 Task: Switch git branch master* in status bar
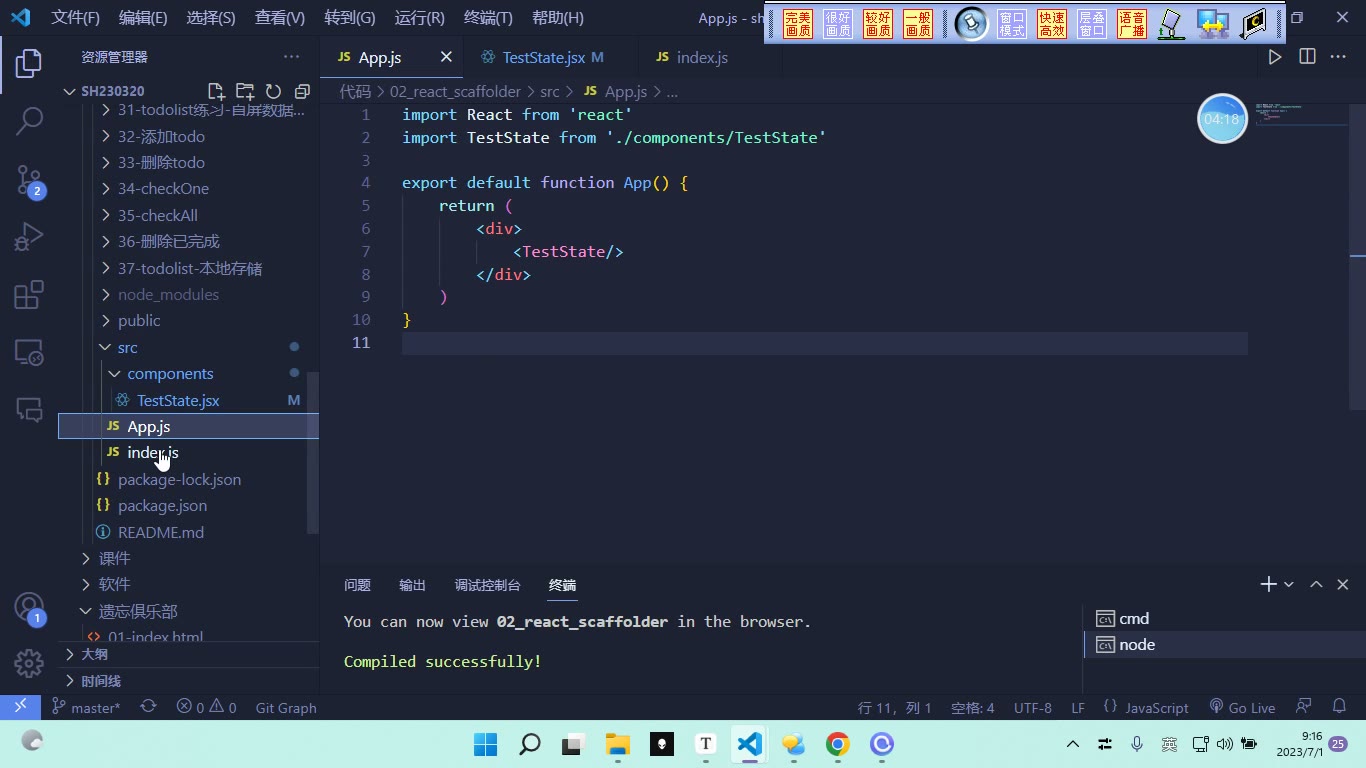tap(86, 707)
